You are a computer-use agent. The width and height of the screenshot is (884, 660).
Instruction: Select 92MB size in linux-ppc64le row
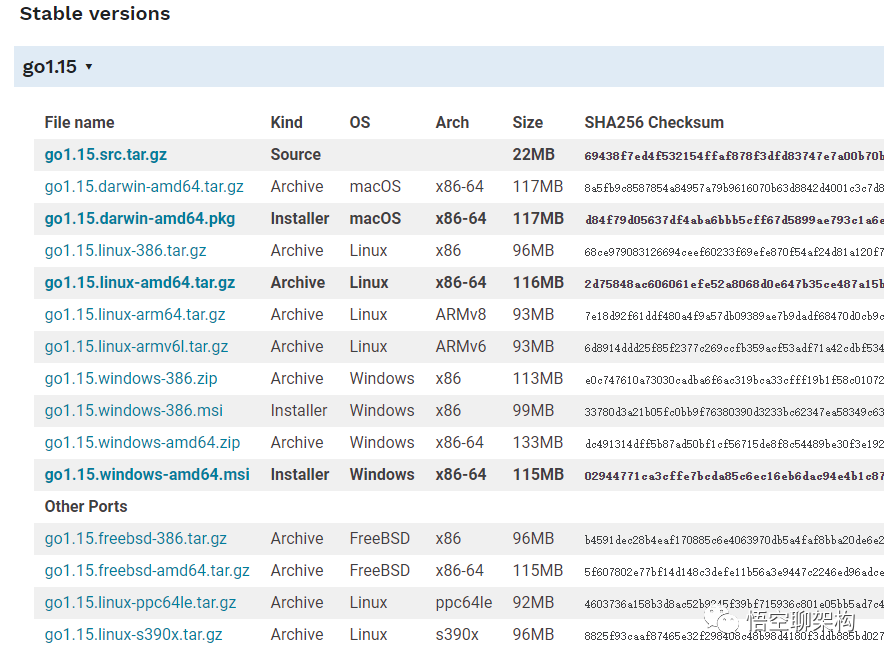[533, 603]
